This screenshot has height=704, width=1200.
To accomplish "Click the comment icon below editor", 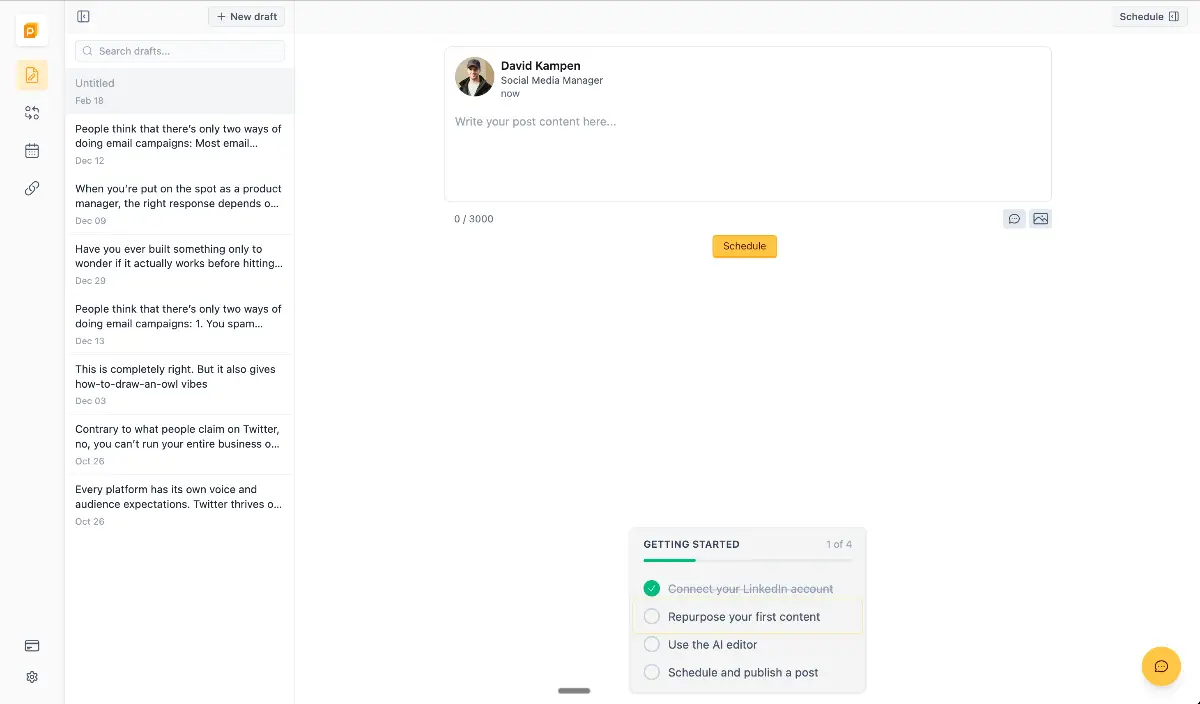I will point(1014,219).
